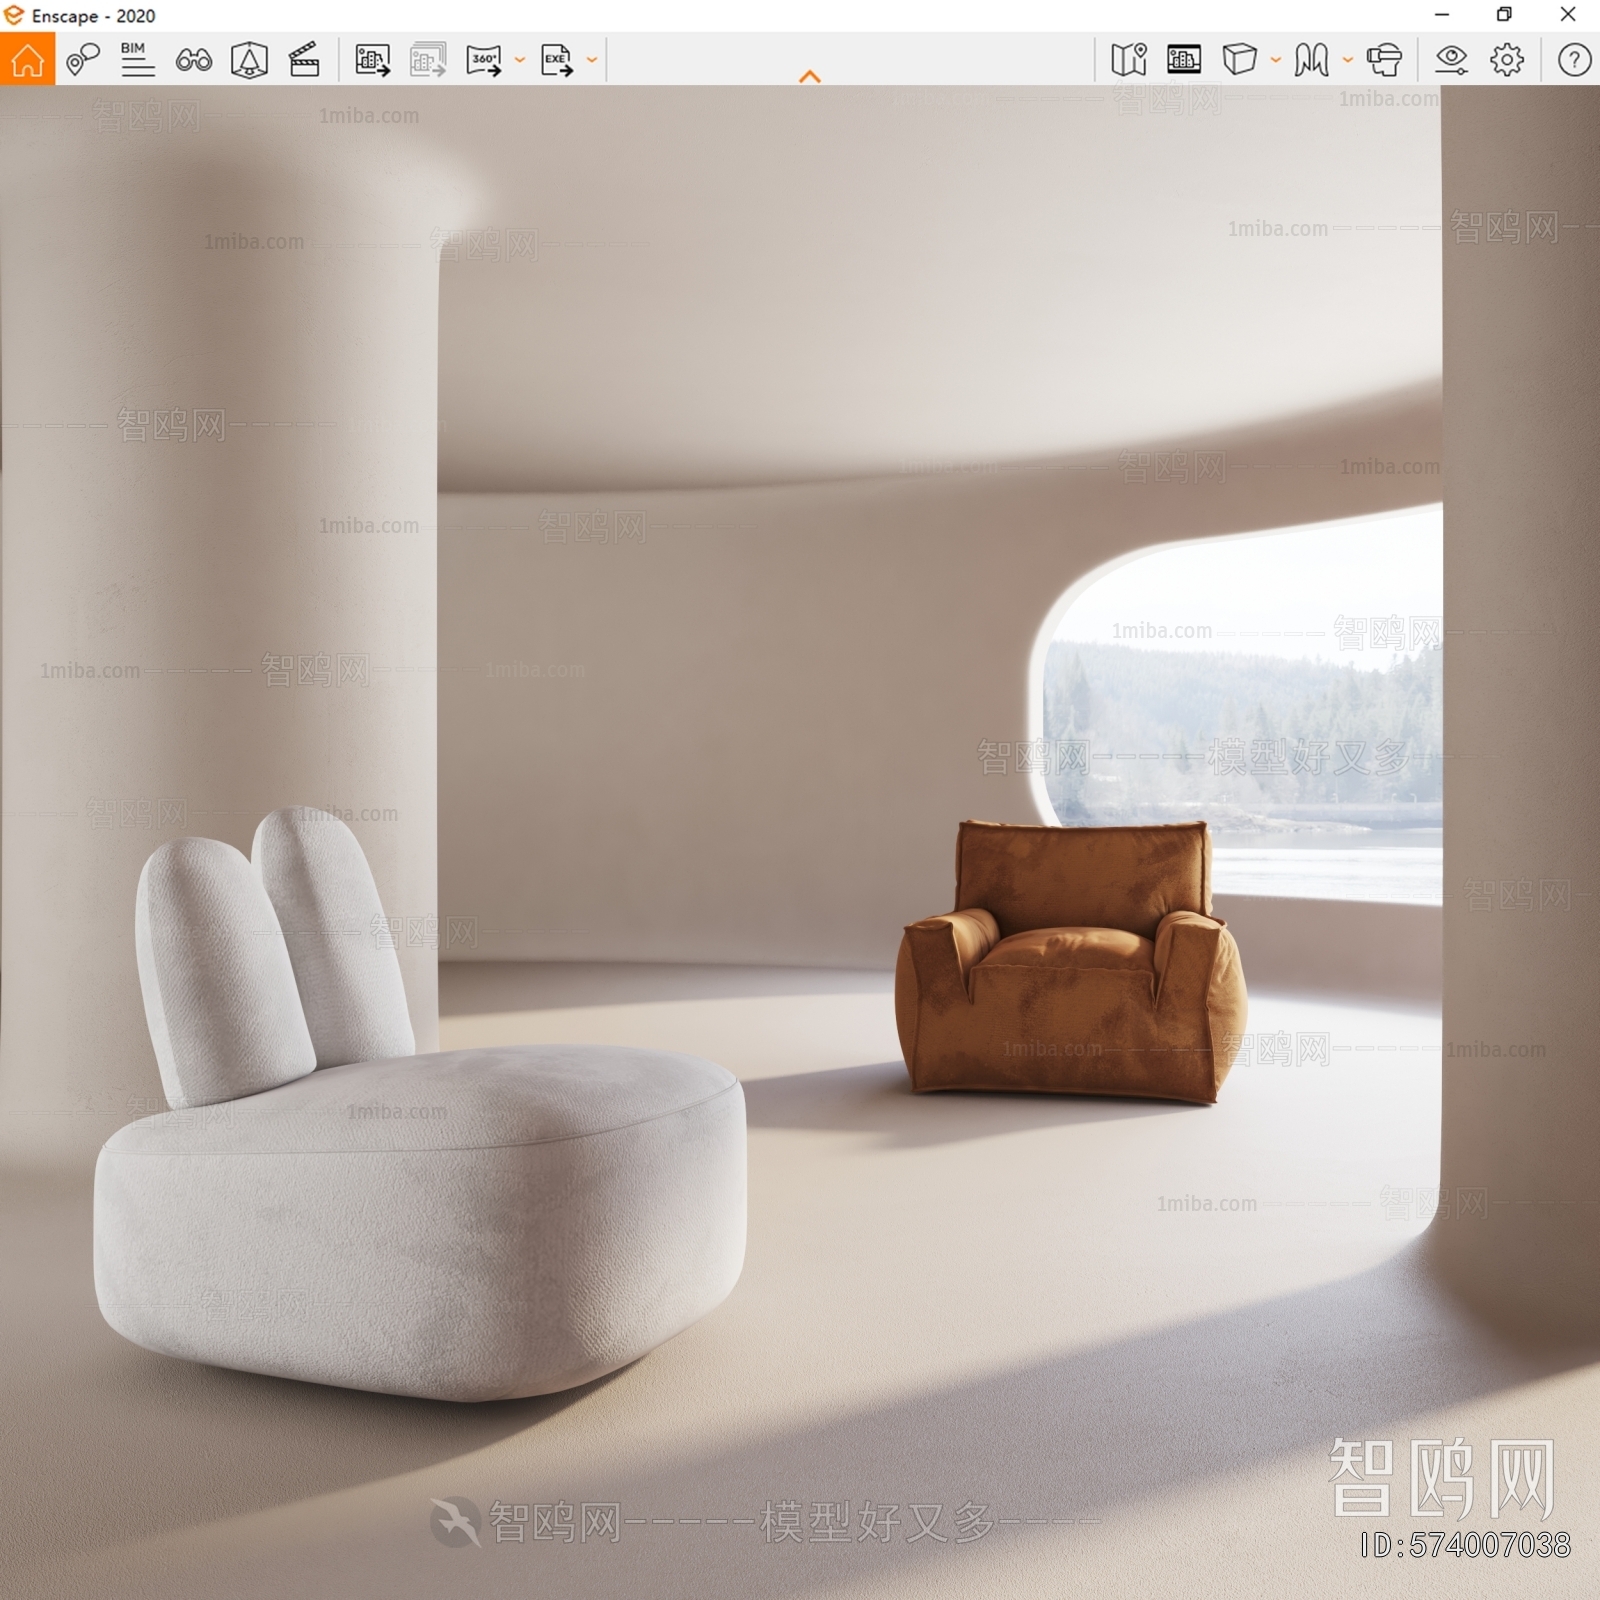Open the asset library panel icon
The width and height of the screenshot is (1600, 1600).
pyautogui.click(x=1184, y=60)
